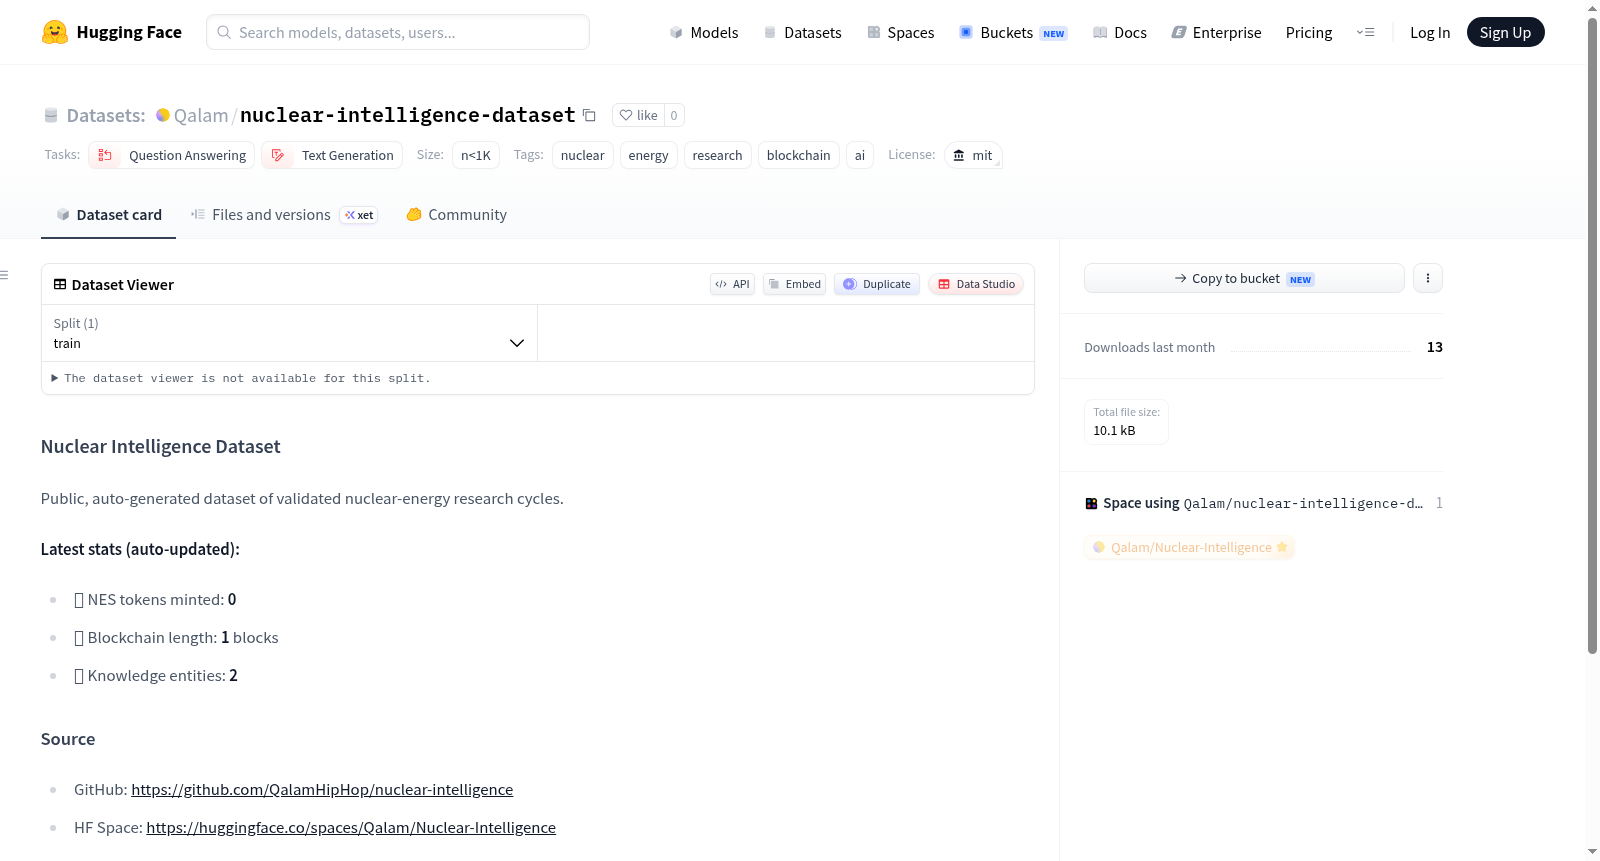The image size is (1600, 861).
Task: Open the Split train dropdown
Action: point(289,333)
